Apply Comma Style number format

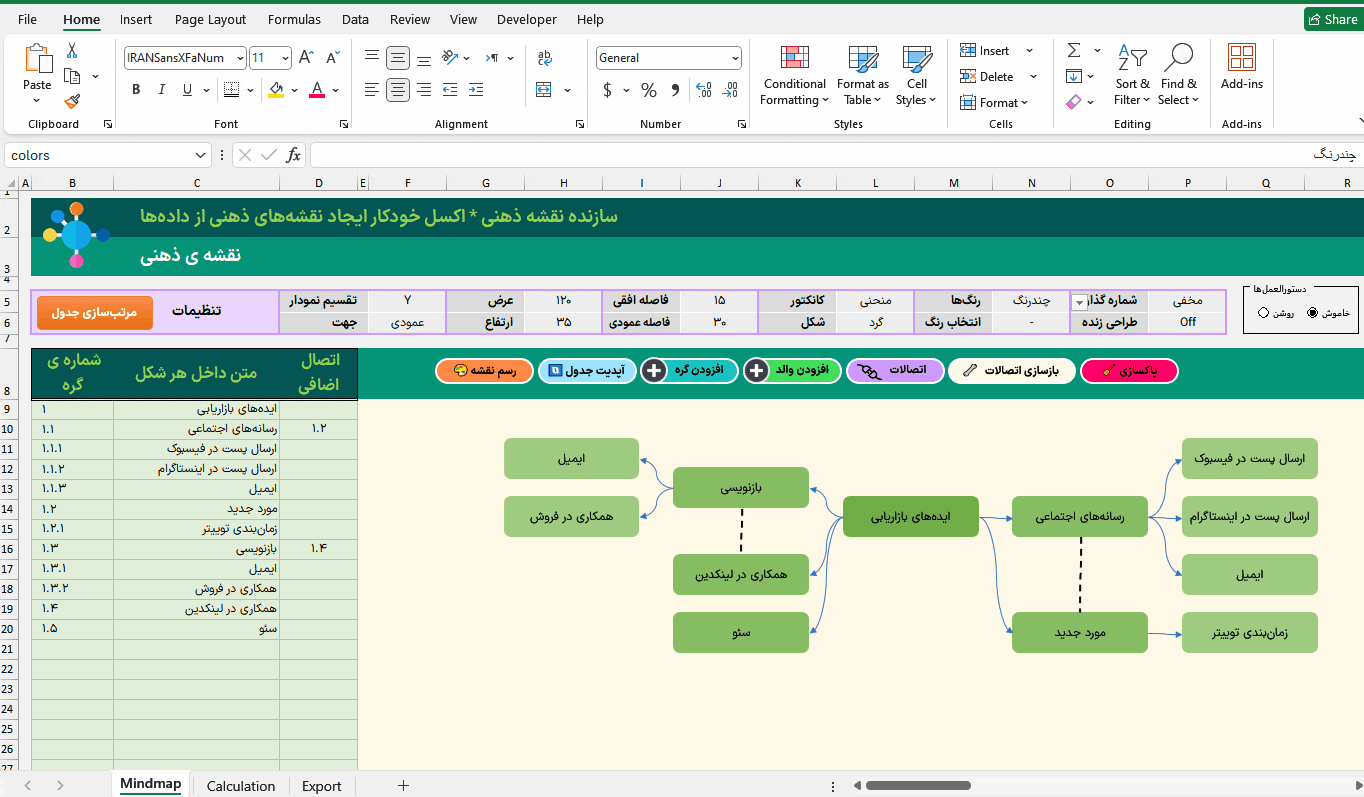click(675, 90)
